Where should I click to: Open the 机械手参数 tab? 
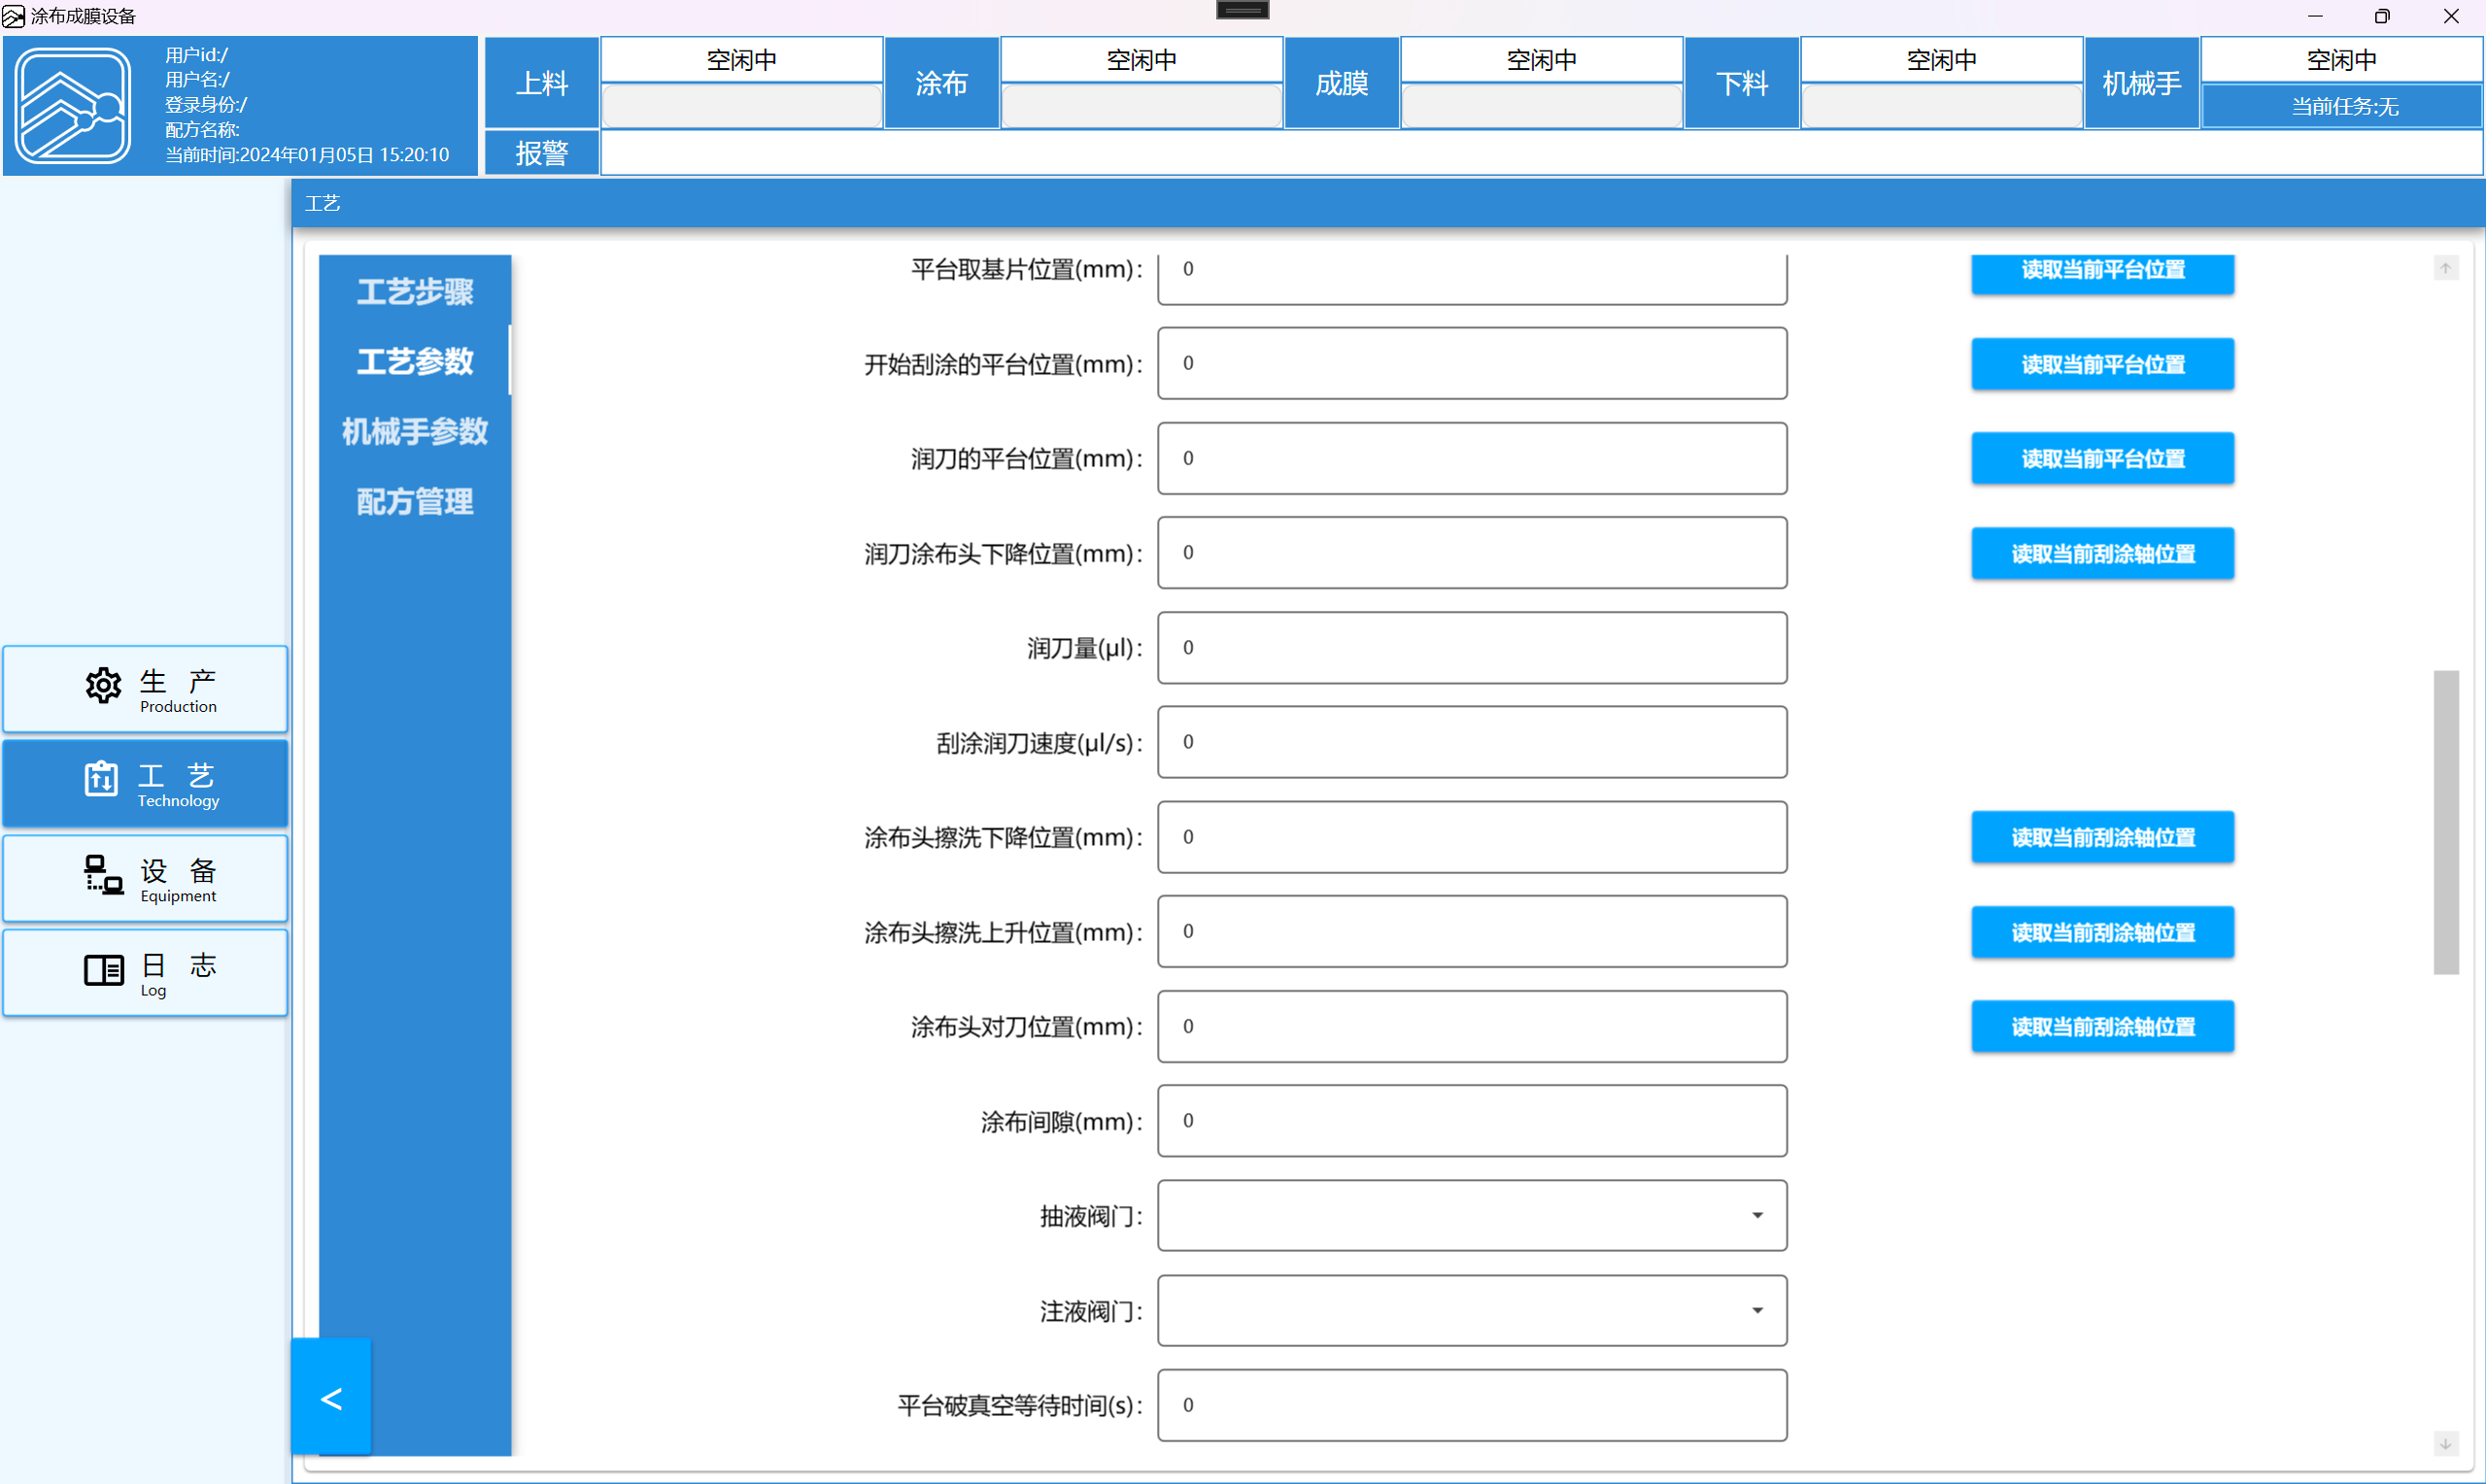tap(415, 431)
